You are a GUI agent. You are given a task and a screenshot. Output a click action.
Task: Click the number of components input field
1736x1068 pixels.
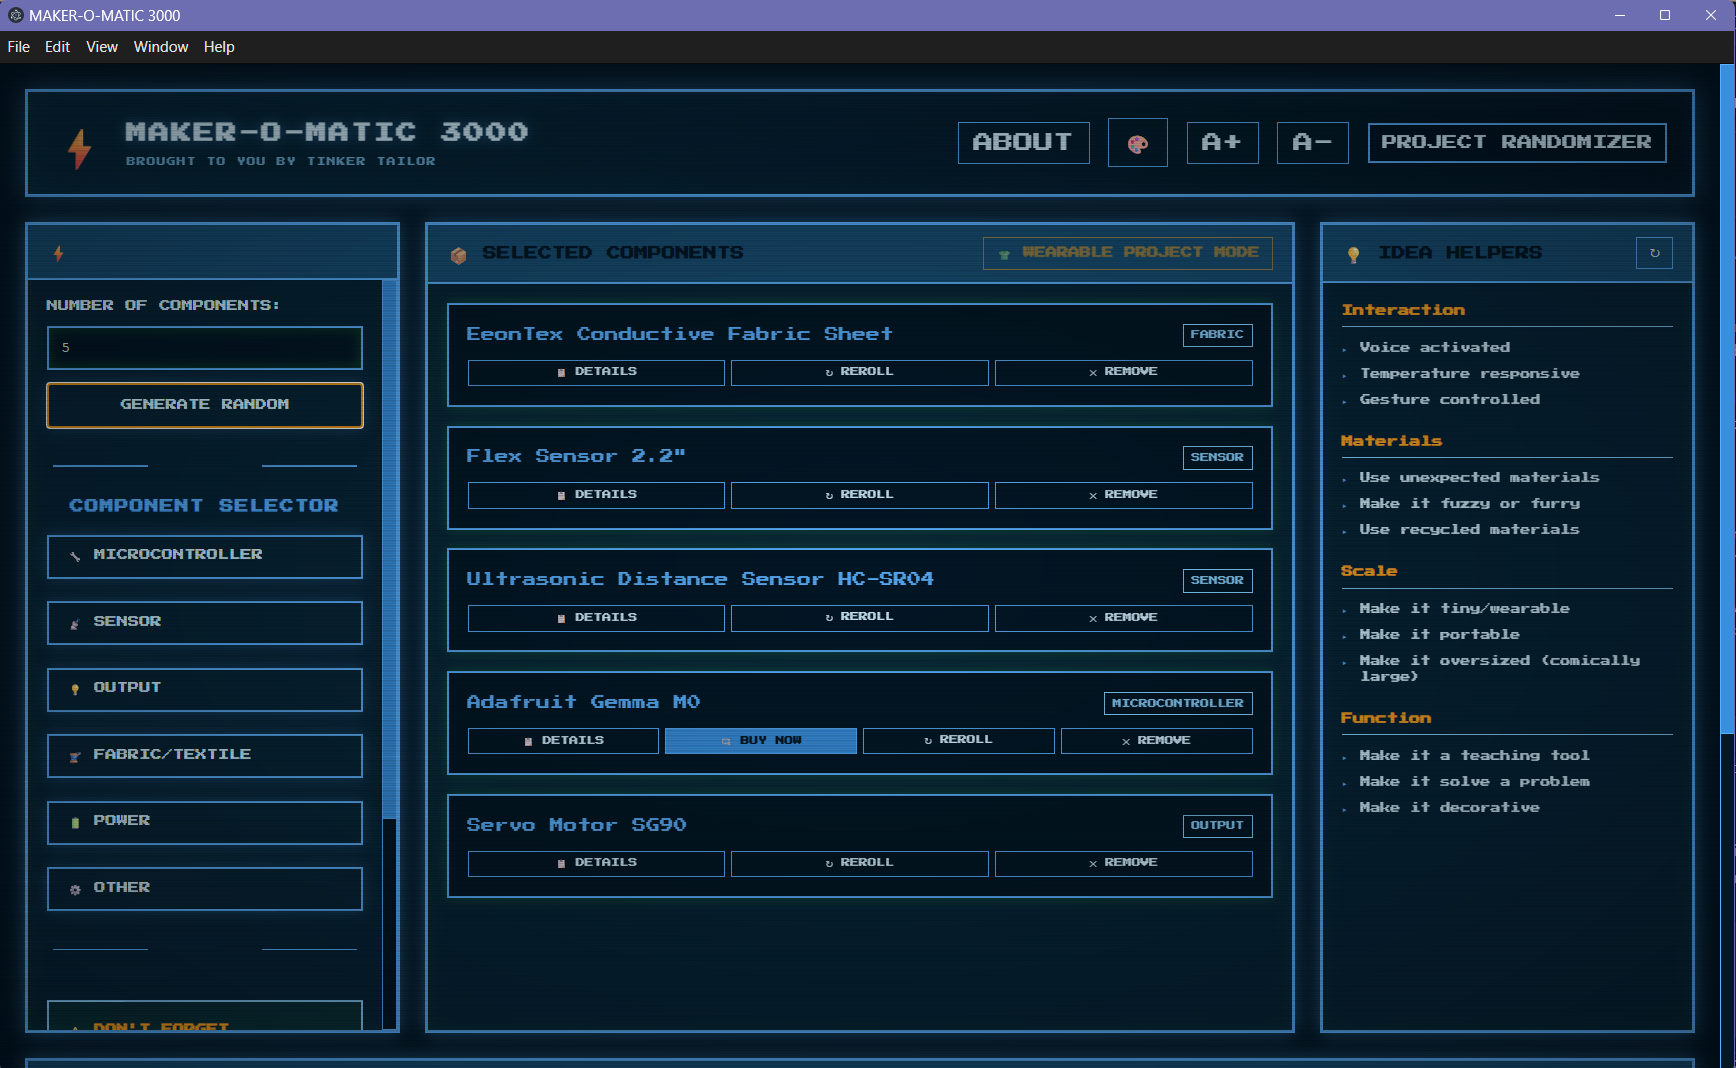click(x=204, y=348)
